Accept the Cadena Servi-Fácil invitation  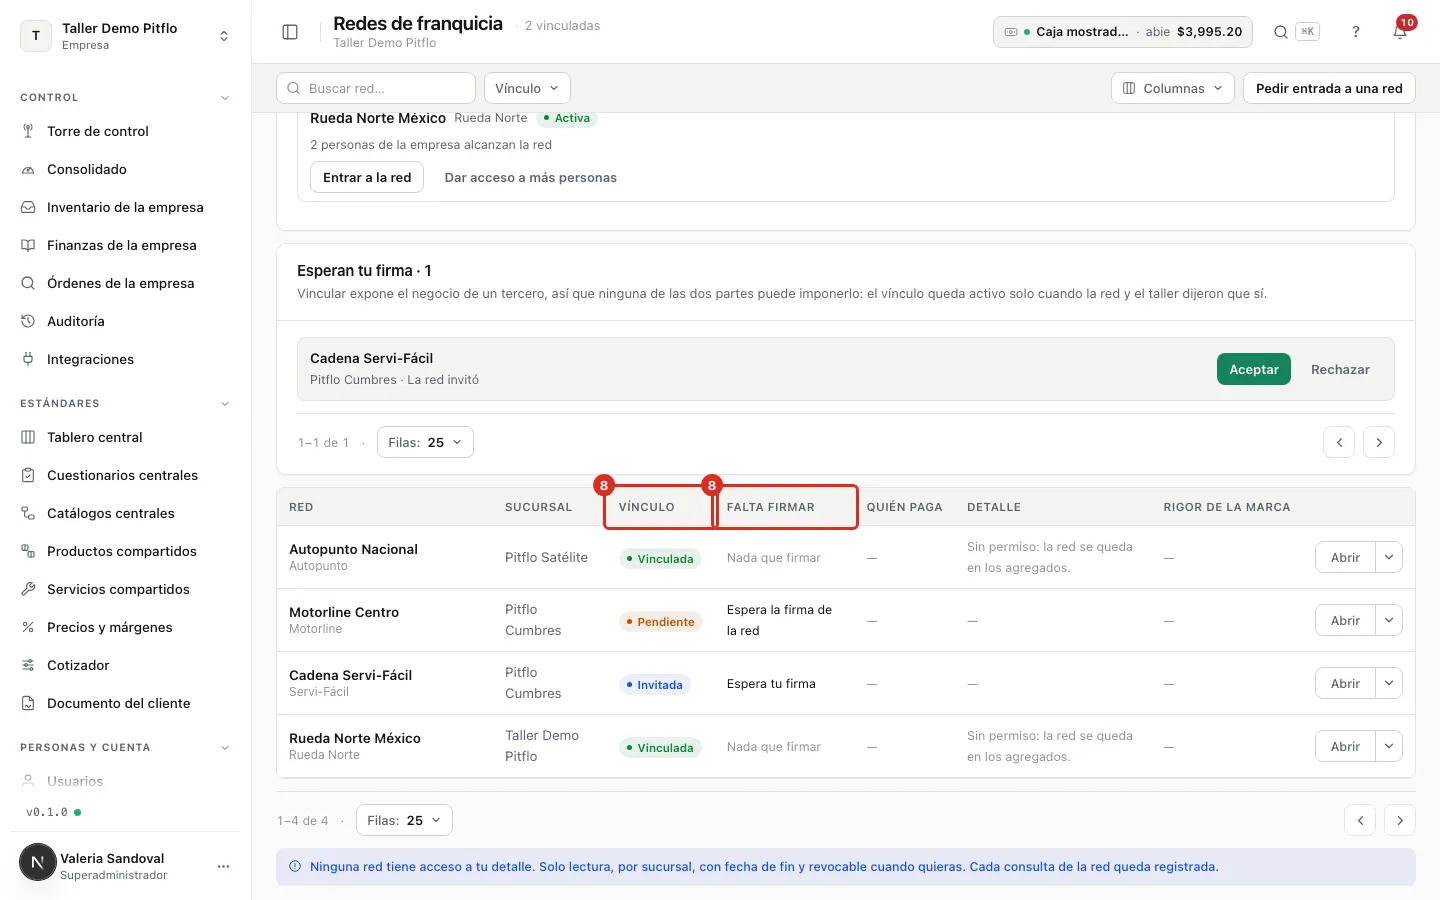(x=1254, y=369)
